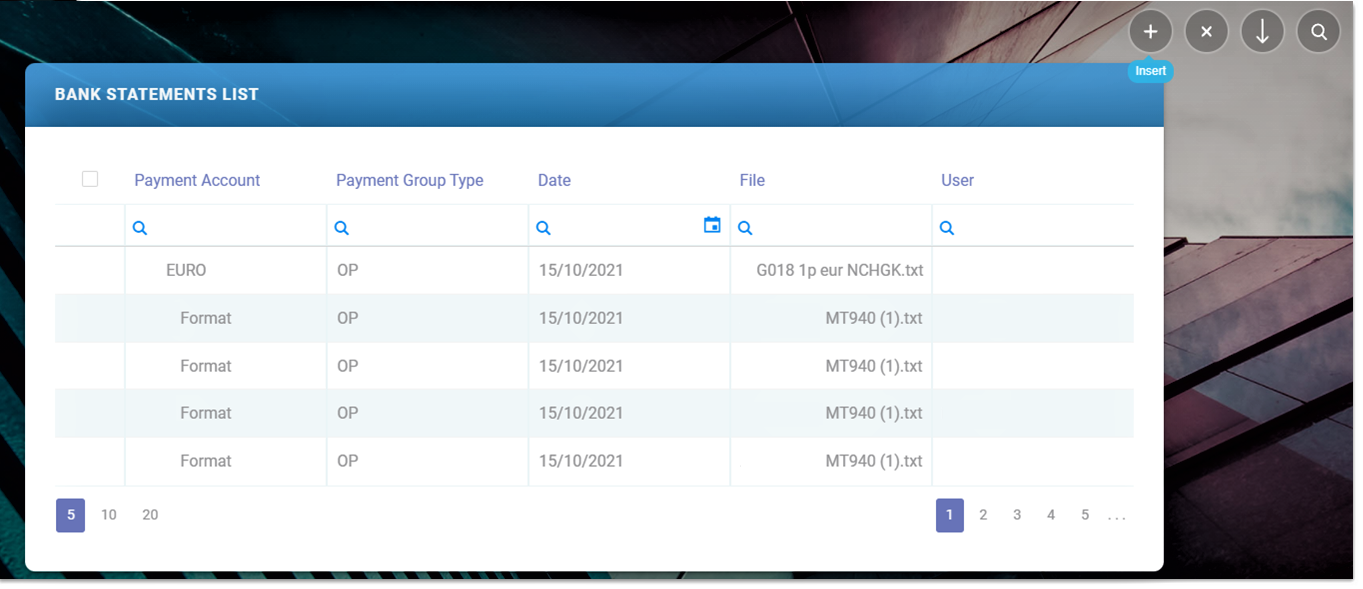Click the Insert plus icon button
Screen dimensions: 1363x589
coord(1150,32)
